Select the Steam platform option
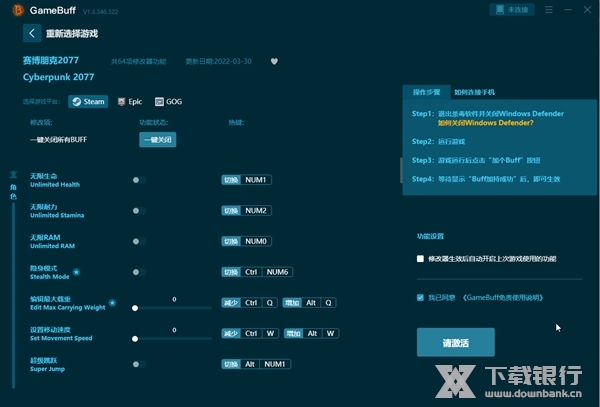 click(88, 101)
